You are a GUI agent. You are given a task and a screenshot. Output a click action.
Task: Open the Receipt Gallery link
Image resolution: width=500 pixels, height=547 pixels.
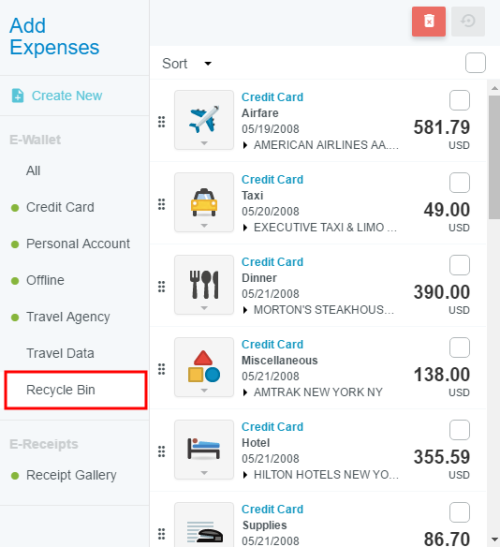pos(72,475)
